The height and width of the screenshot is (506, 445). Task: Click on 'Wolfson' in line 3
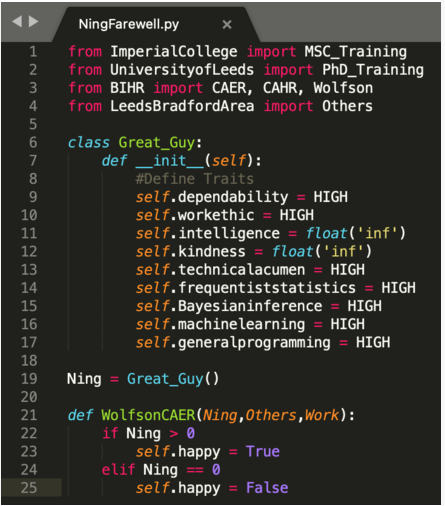[x=343, y=88]
